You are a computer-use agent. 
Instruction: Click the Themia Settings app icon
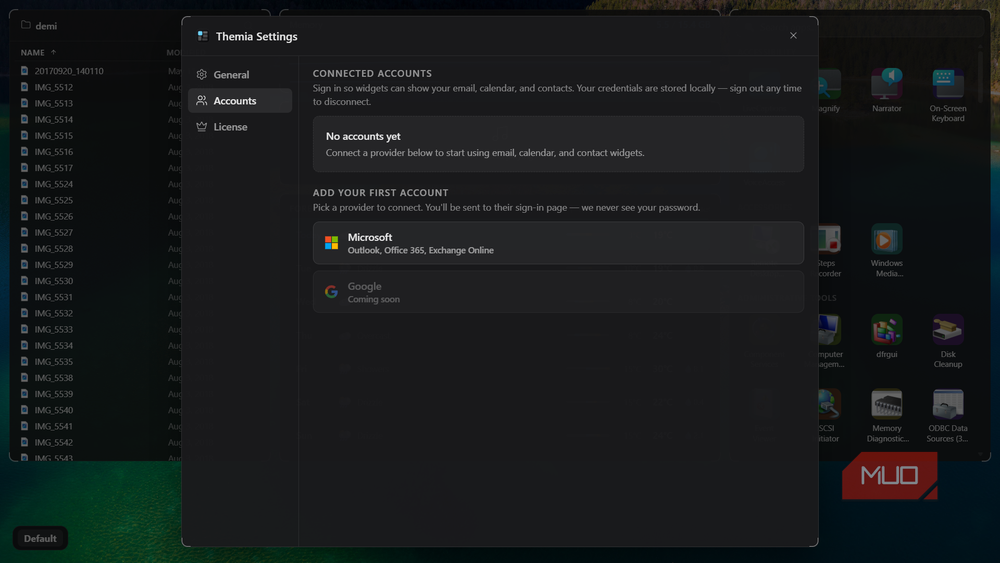click(203, 36)
